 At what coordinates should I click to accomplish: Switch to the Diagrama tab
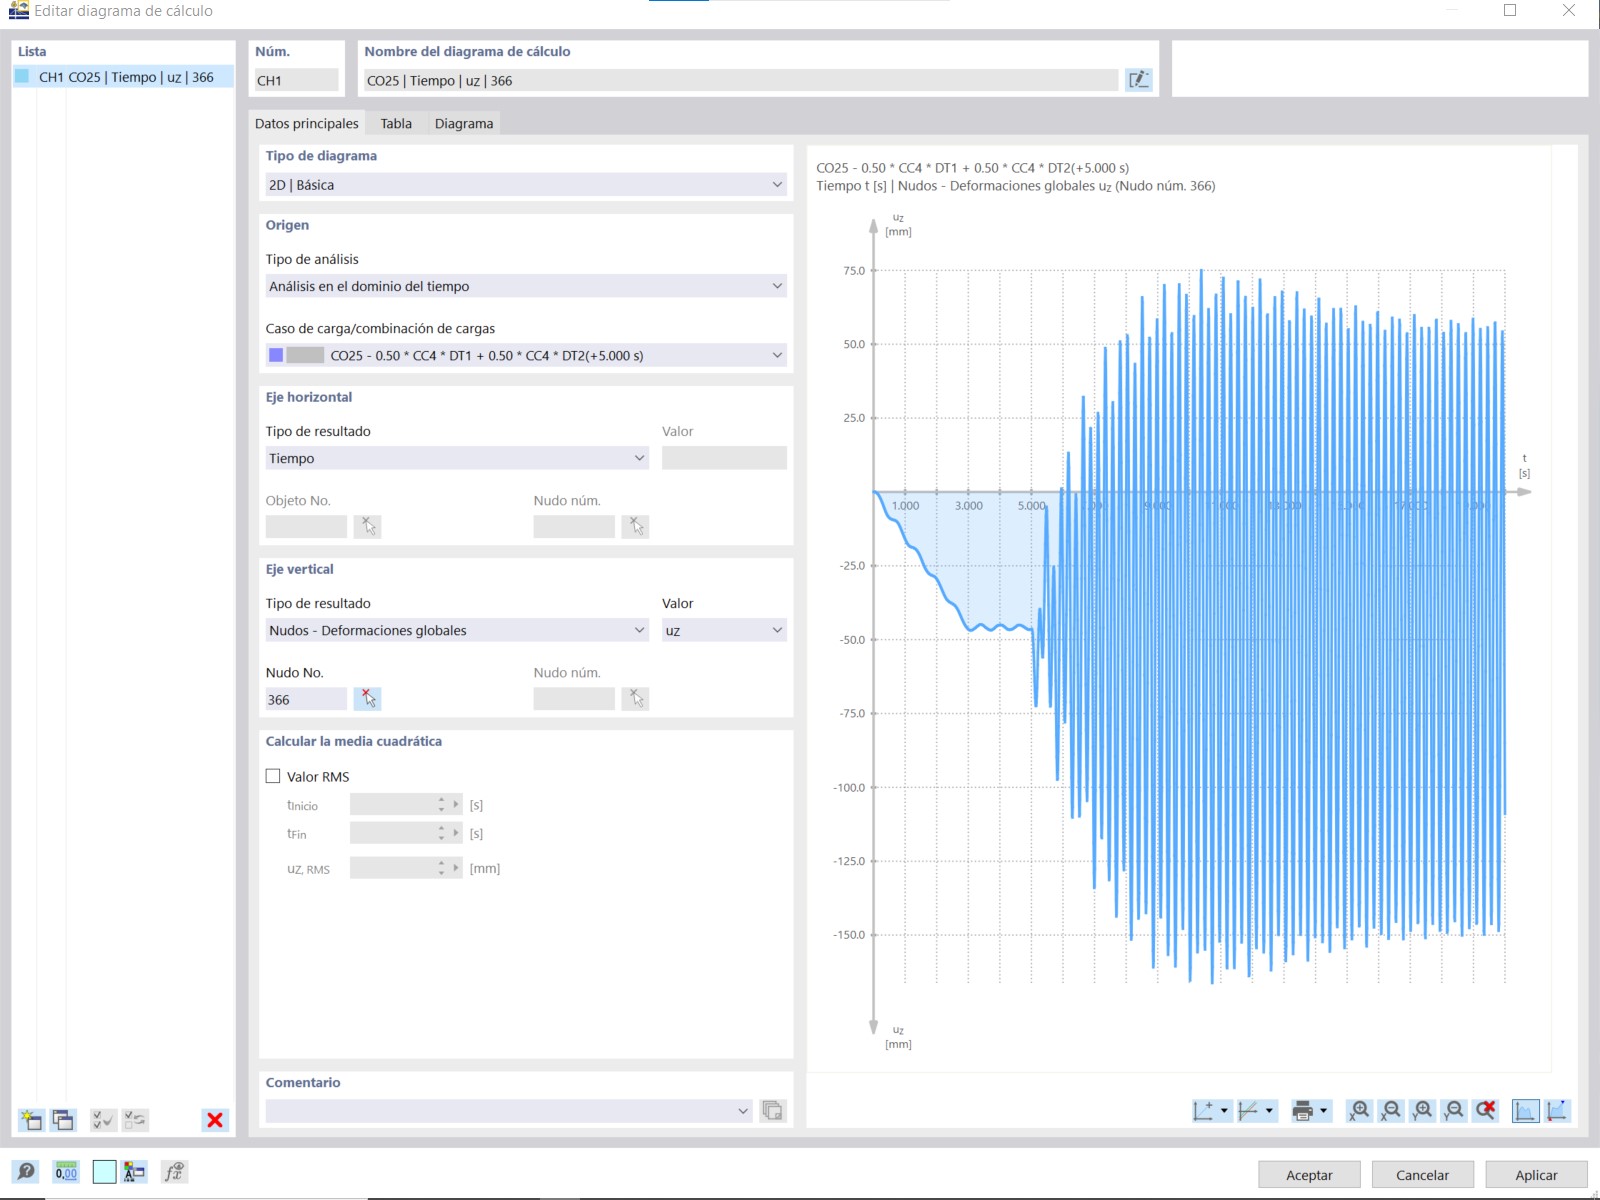(464, 123)
